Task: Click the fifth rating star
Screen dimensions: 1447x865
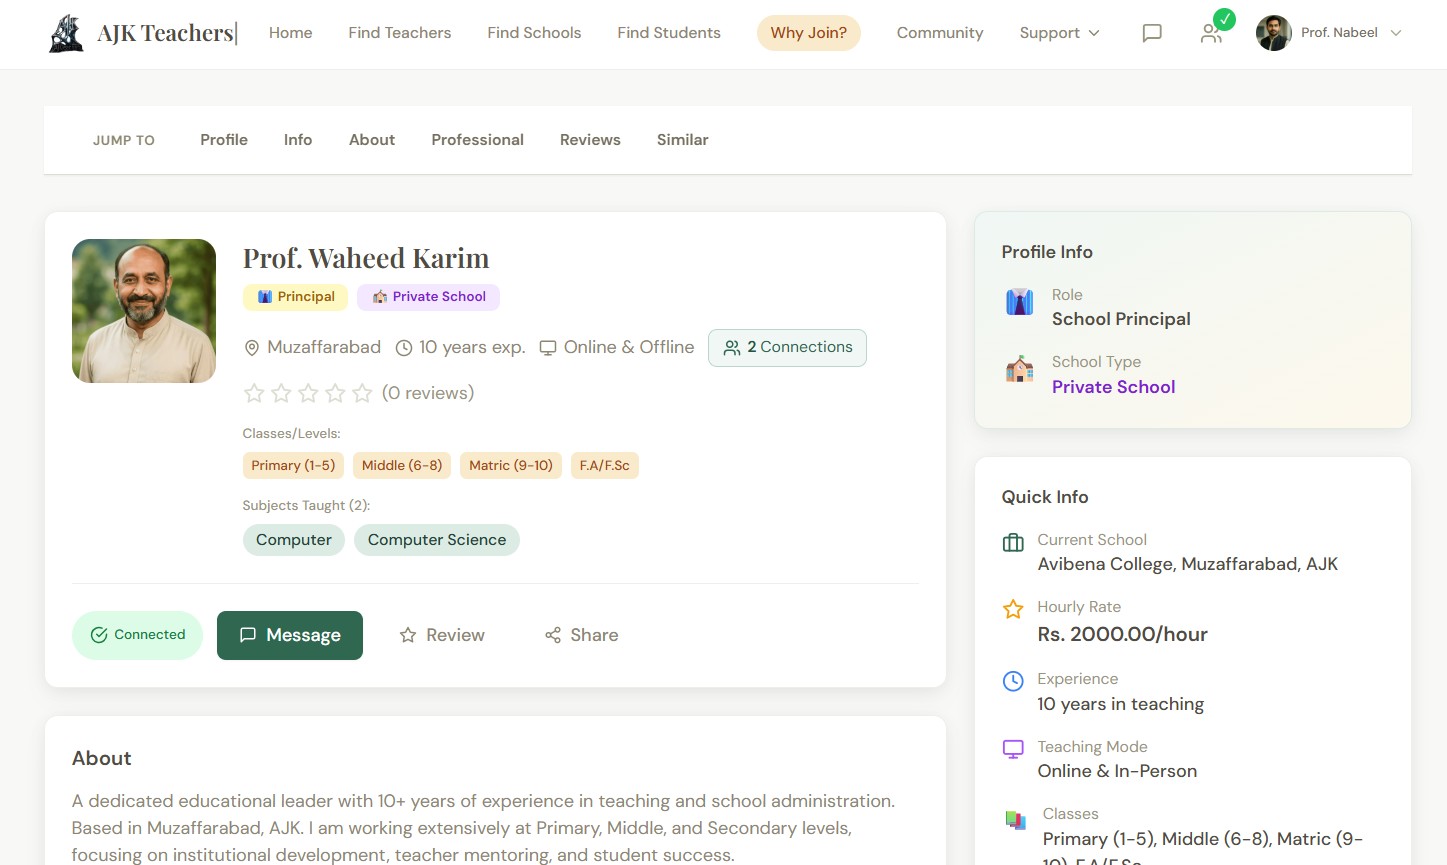Action: [362, 394]
